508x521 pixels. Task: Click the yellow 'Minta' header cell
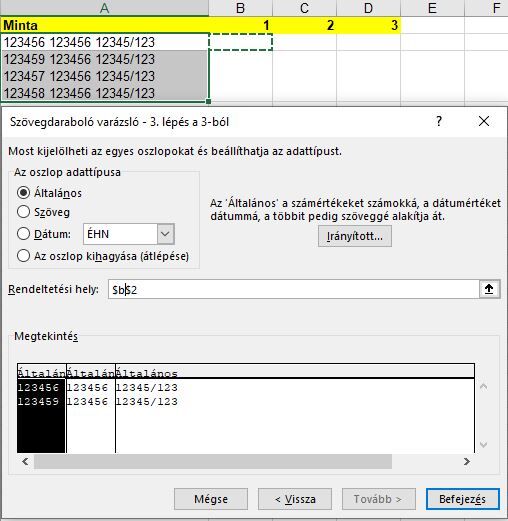[x=104, y=25]
